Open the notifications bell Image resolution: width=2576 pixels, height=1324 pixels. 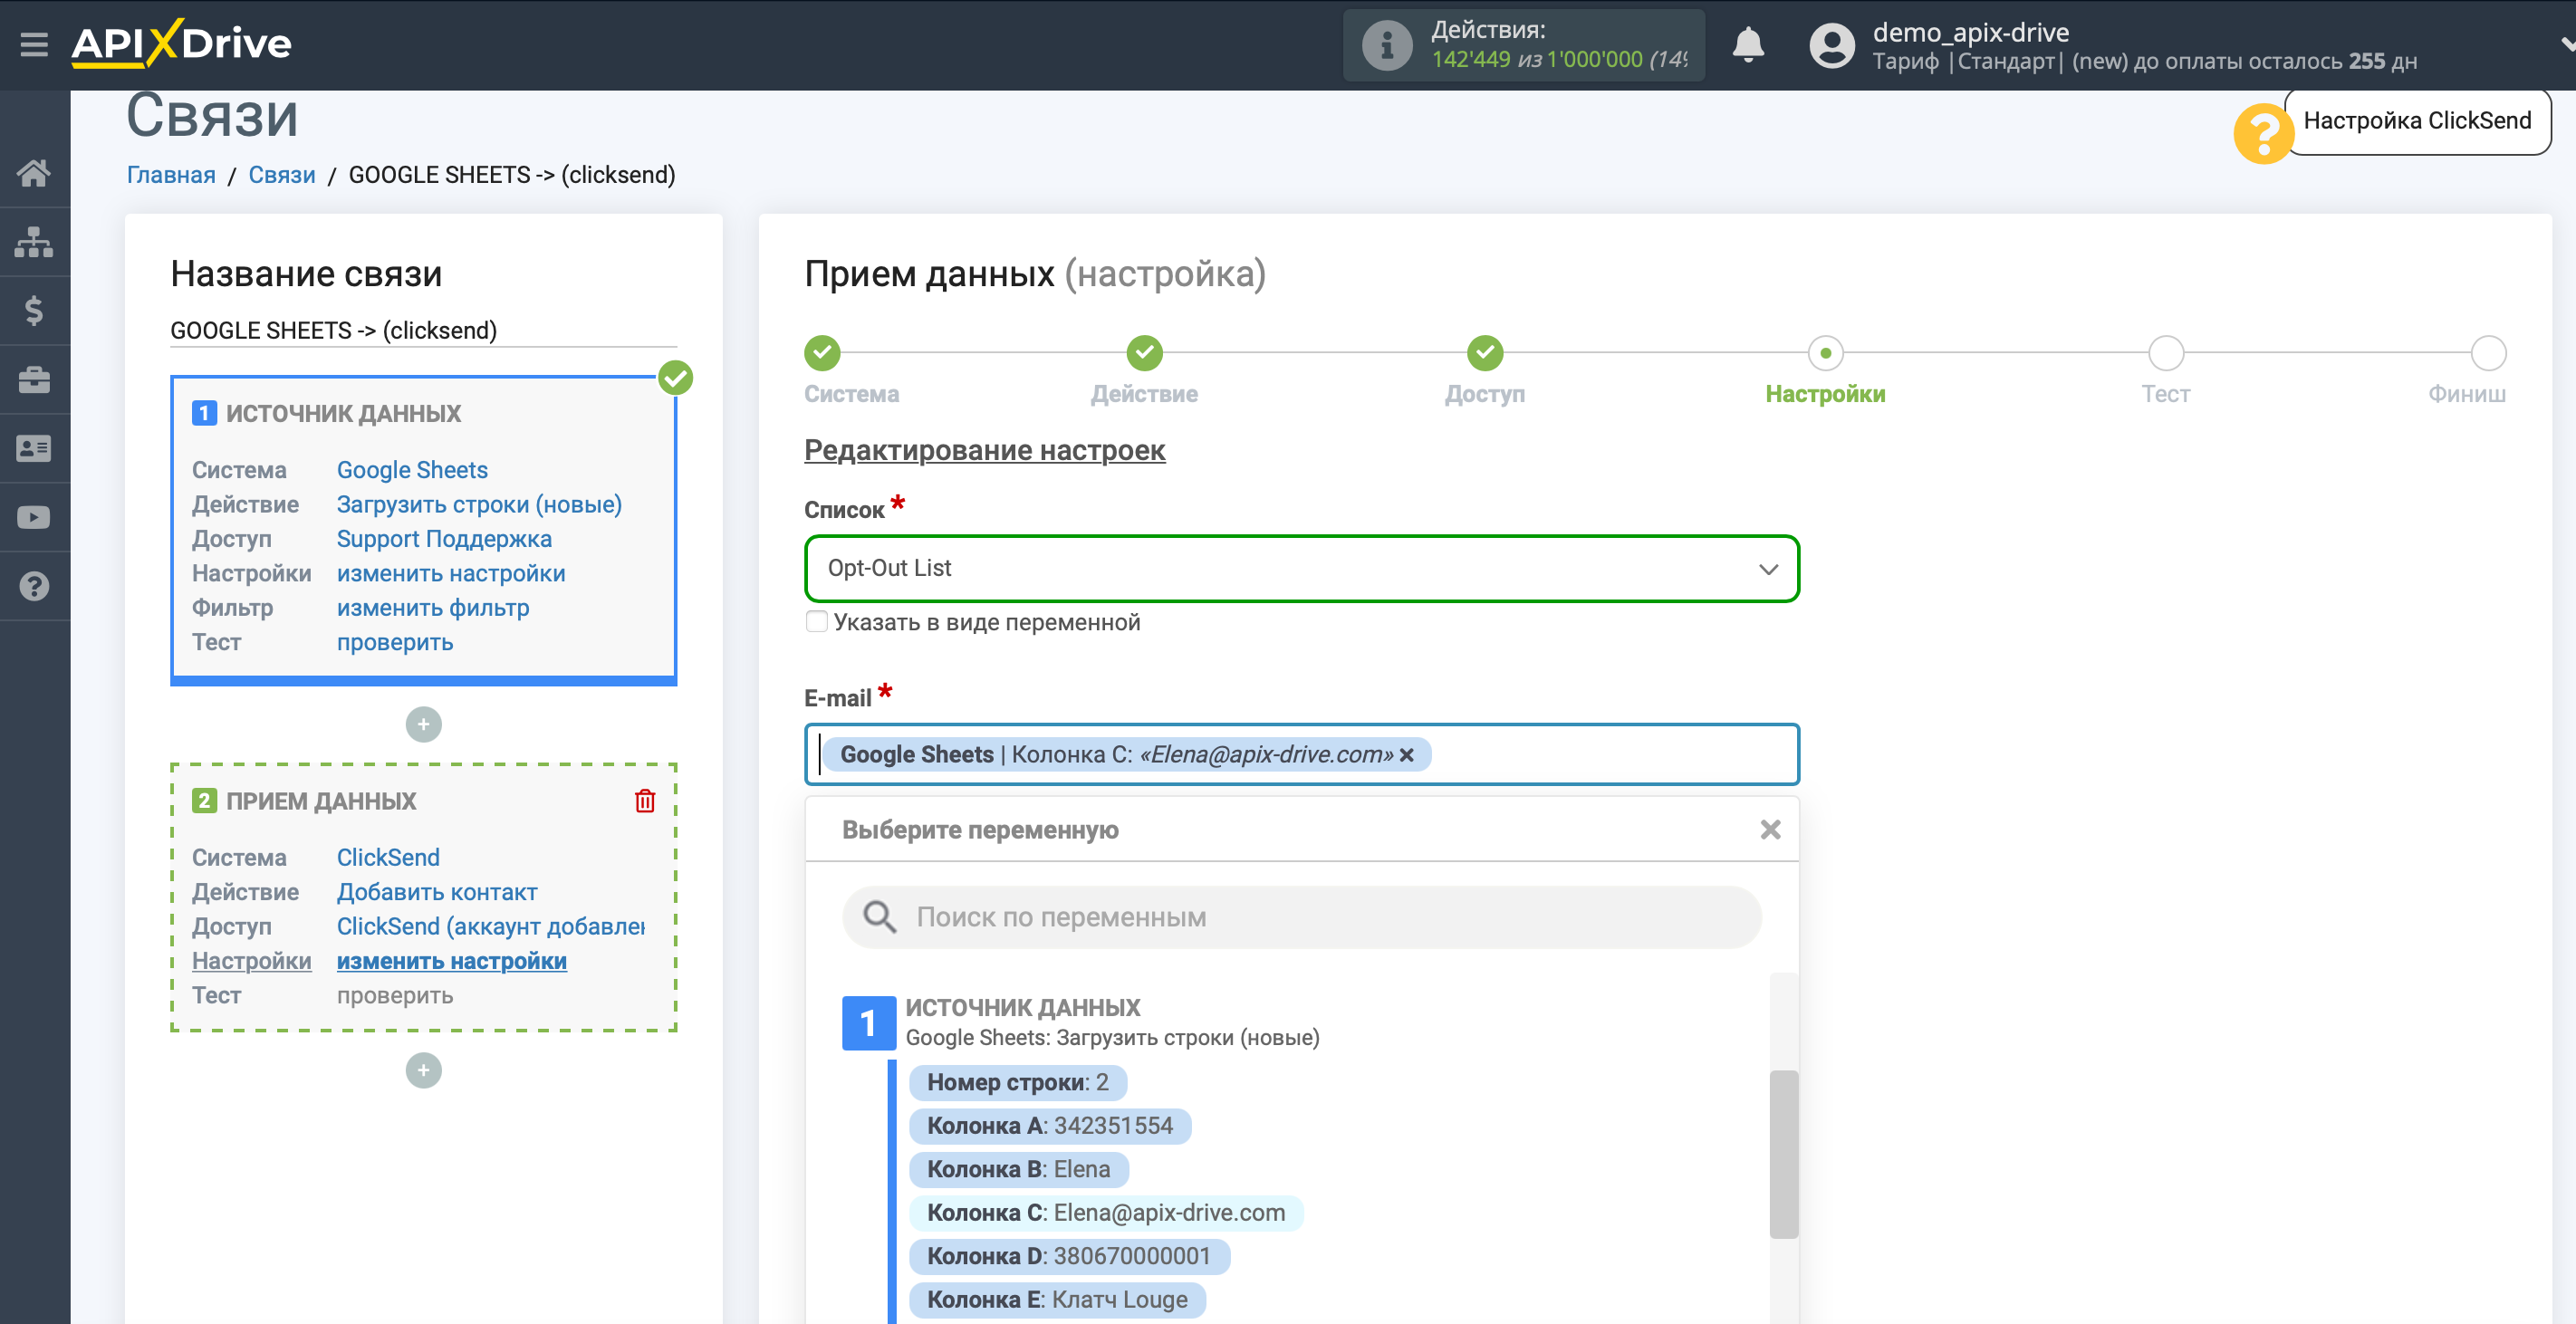click(1747, 45)
